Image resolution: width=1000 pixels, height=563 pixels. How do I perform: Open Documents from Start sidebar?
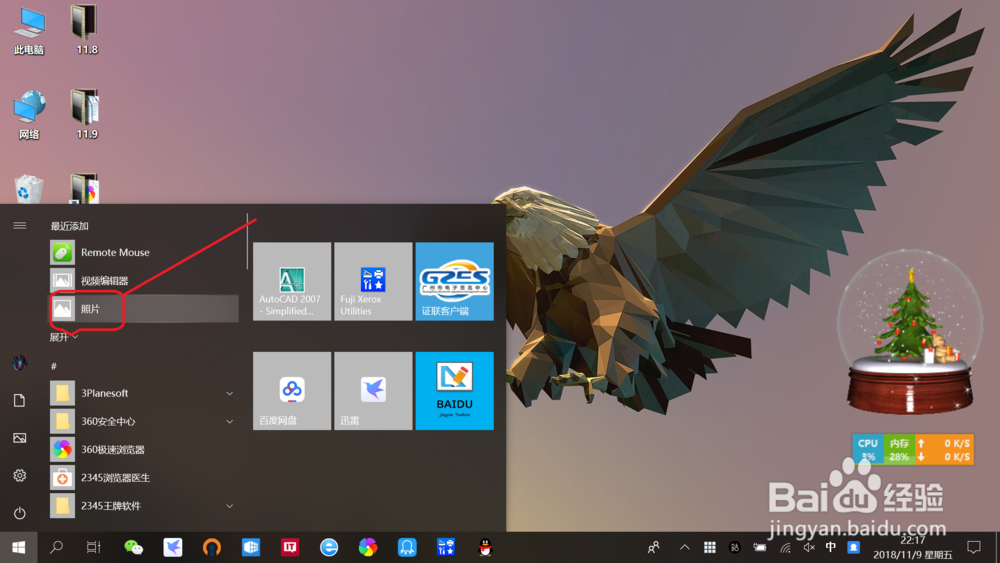point(20,400)
